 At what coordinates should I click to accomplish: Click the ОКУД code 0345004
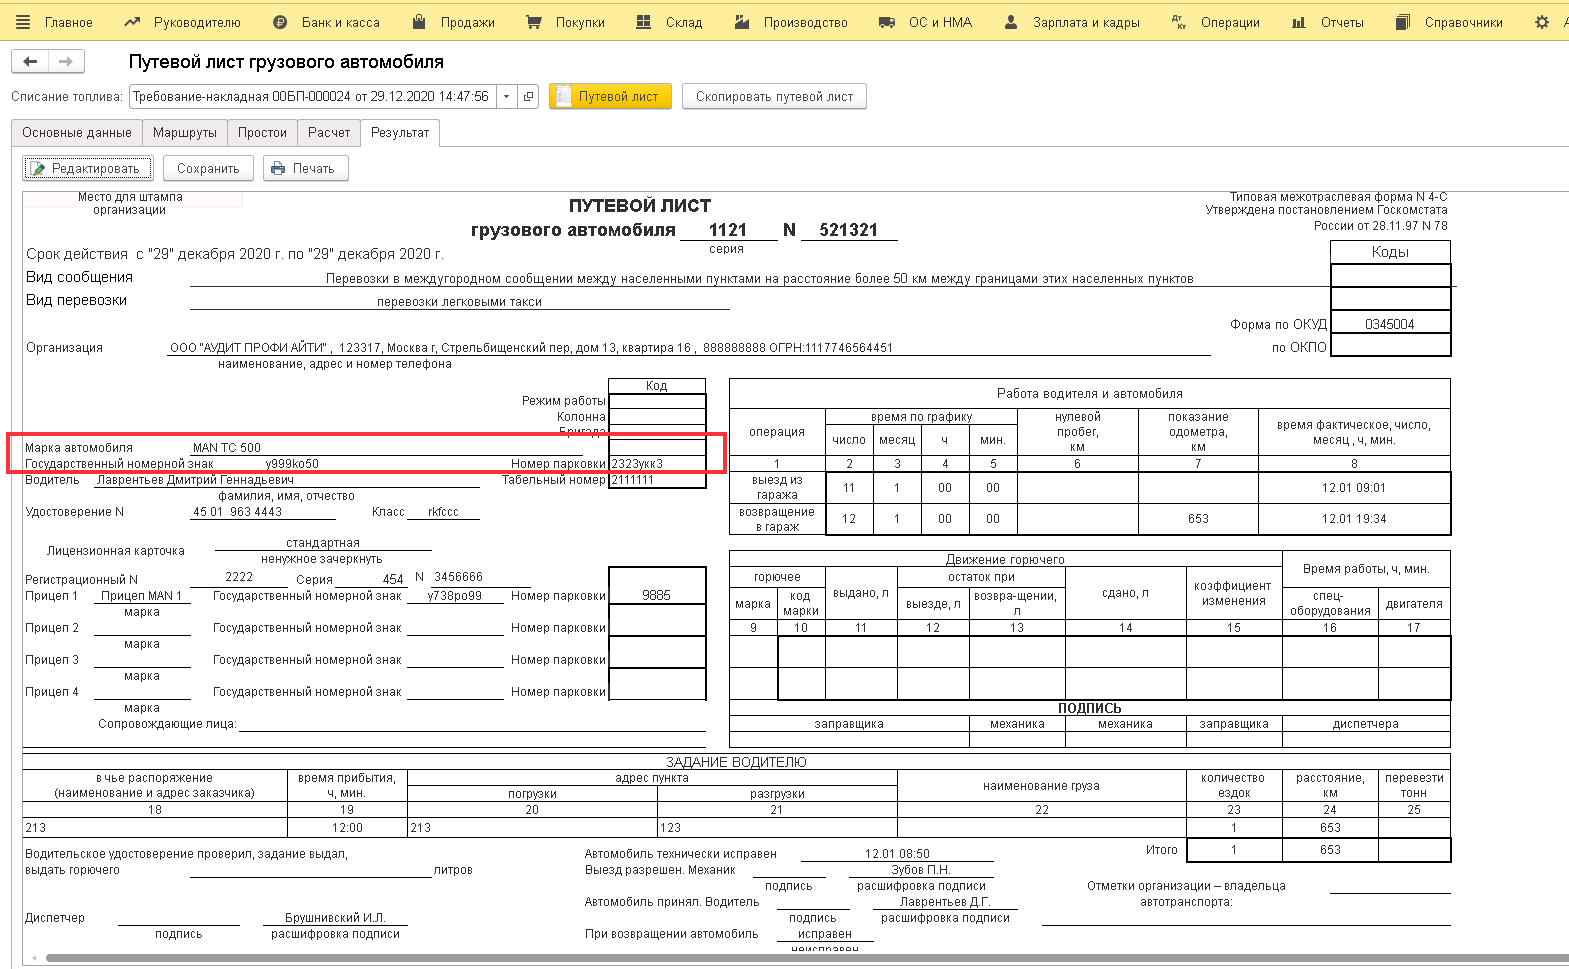coord(1390,324)
